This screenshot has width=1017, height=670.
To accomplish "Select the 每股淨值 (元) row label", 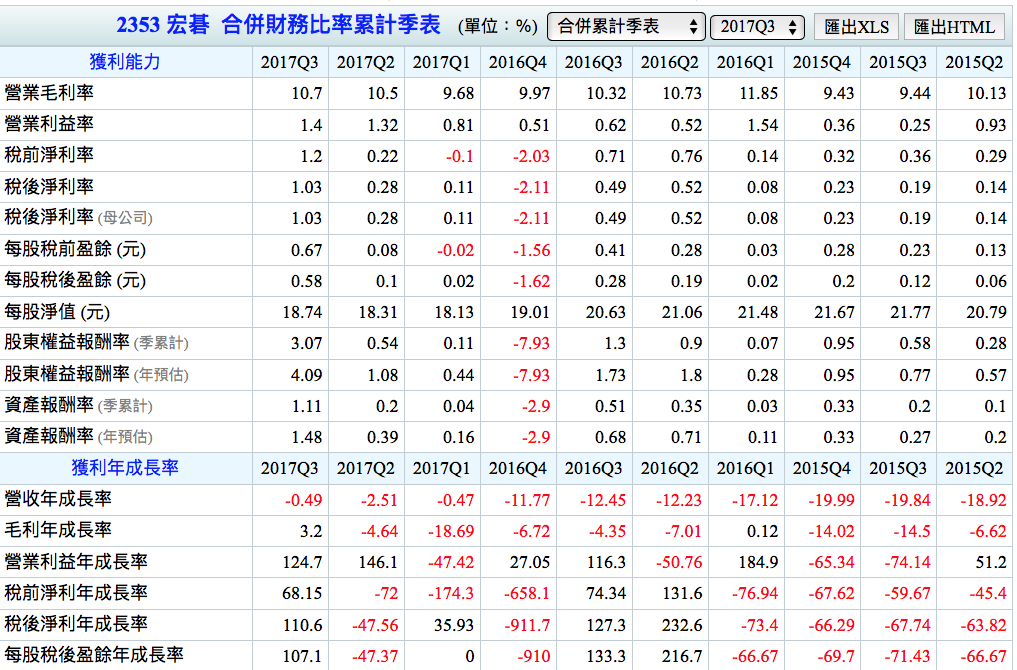I will [x=58, y=311].
